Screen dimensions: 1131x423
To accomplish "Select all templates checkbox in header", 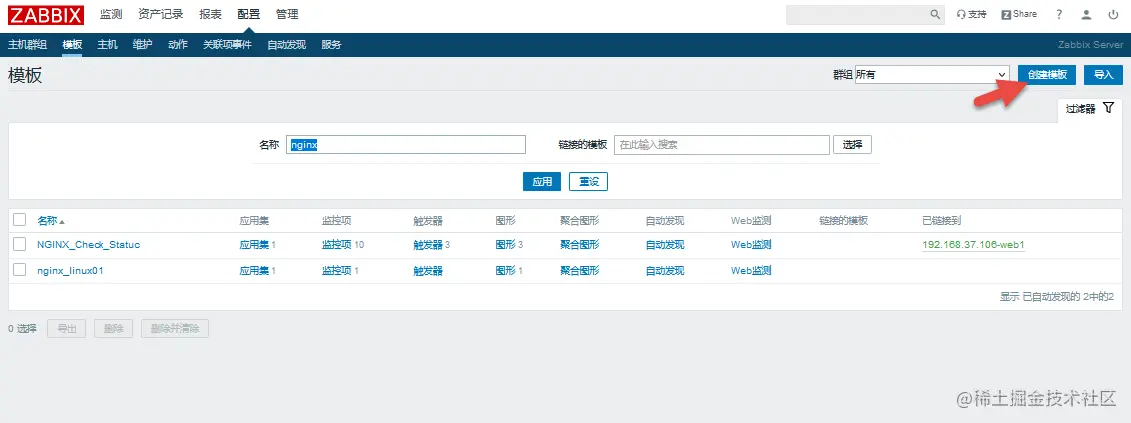I will (x=19, y=219).
